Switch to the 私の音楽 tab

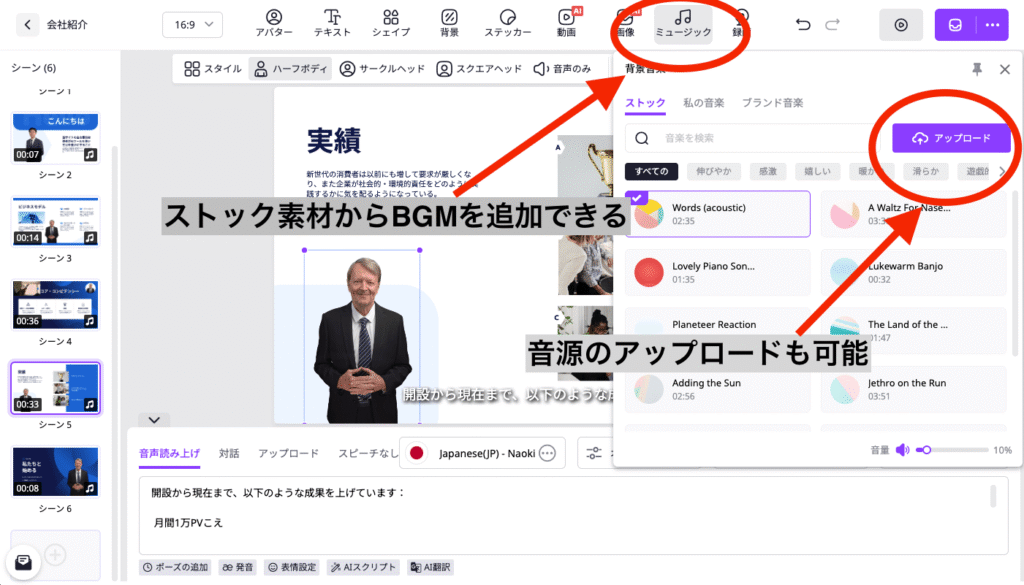(703, 103)
